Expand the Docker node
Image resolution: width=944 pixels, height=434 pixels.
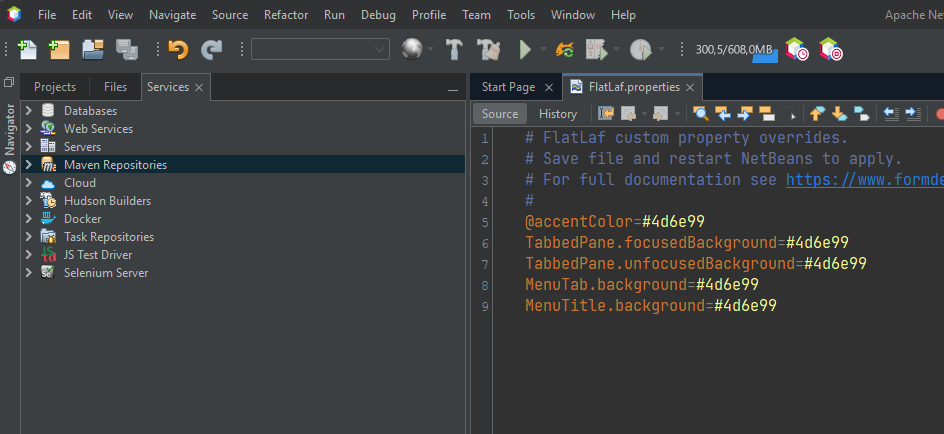click(28, 219)
